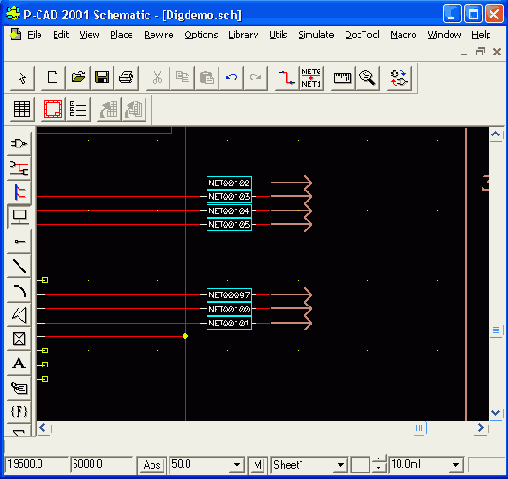Open the Macro menu
The image size is (508, 479).
tap(403, 35)
